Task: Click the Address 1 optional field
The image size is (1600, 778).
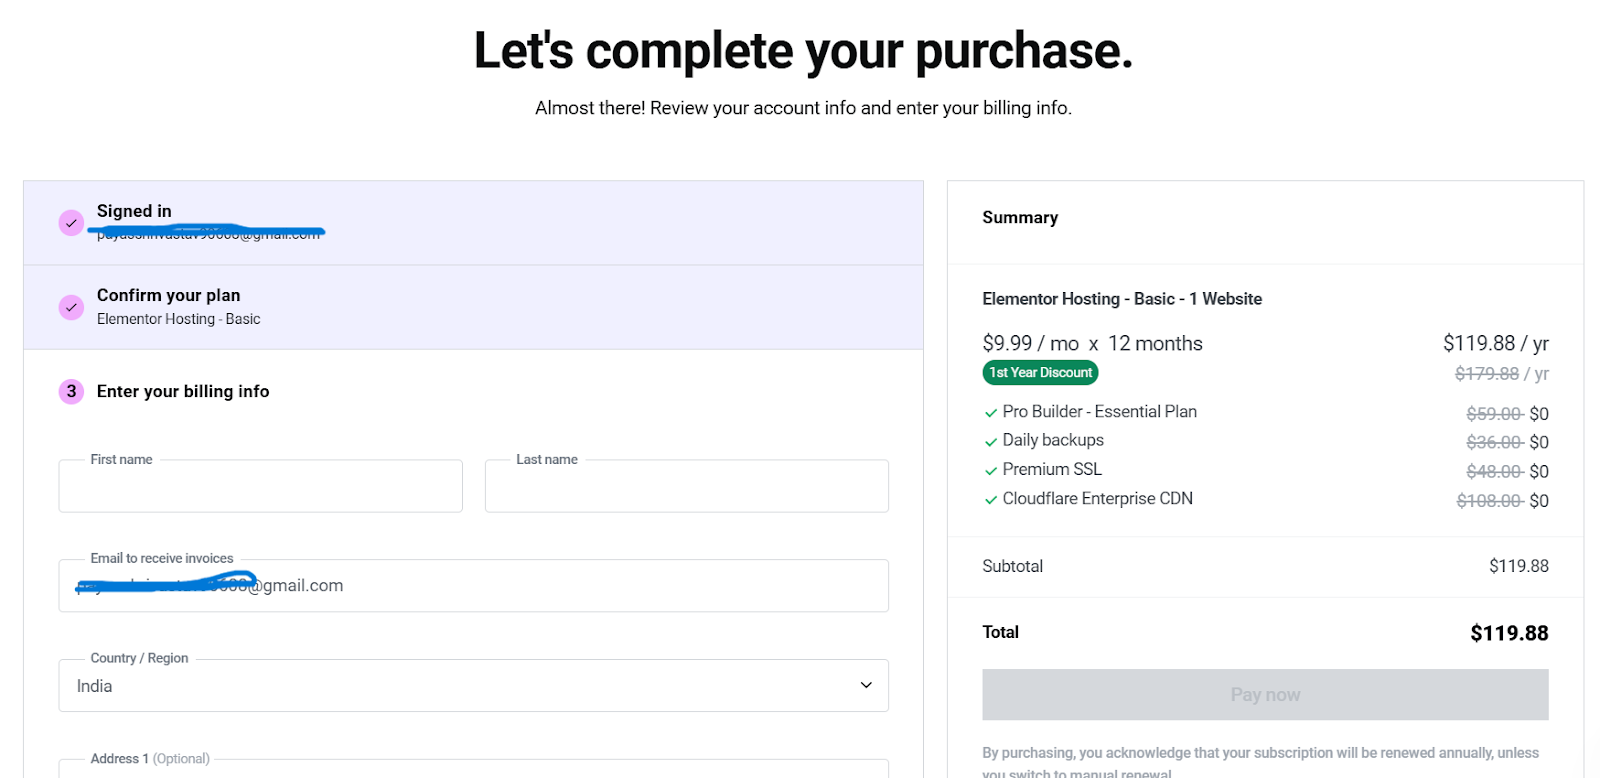Action: pos(473,768)
